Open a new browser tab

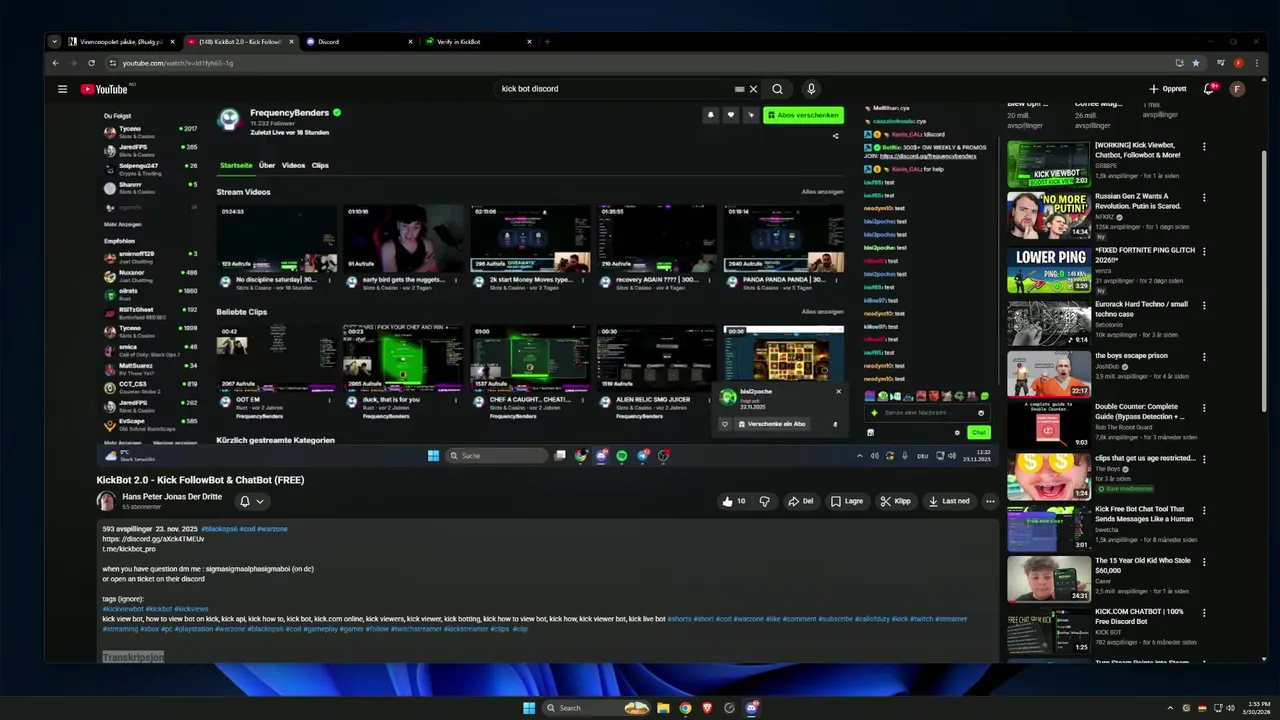(547, 42)
